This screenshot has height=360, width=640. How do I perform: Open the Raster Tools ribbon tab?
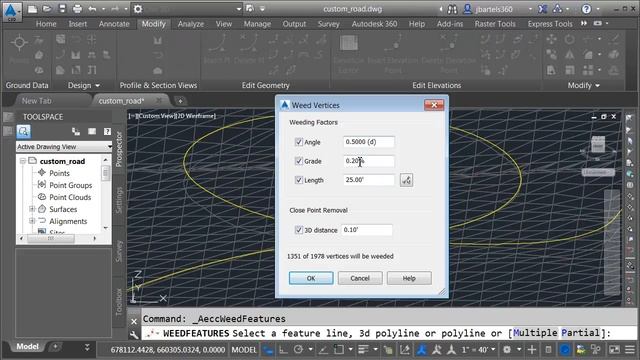[x=495, y=24]
